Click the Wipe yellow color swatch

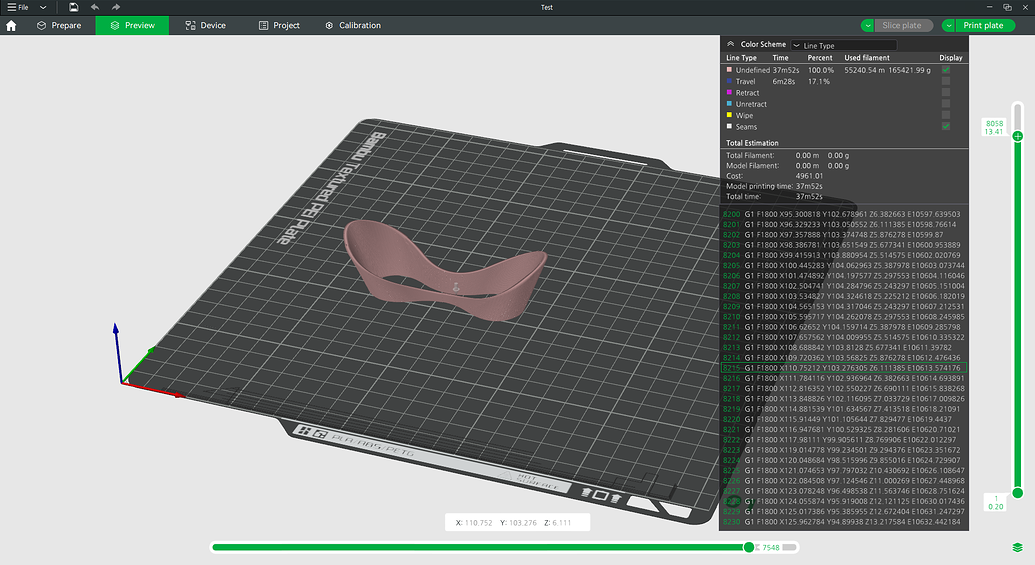[x=729, y=115]
